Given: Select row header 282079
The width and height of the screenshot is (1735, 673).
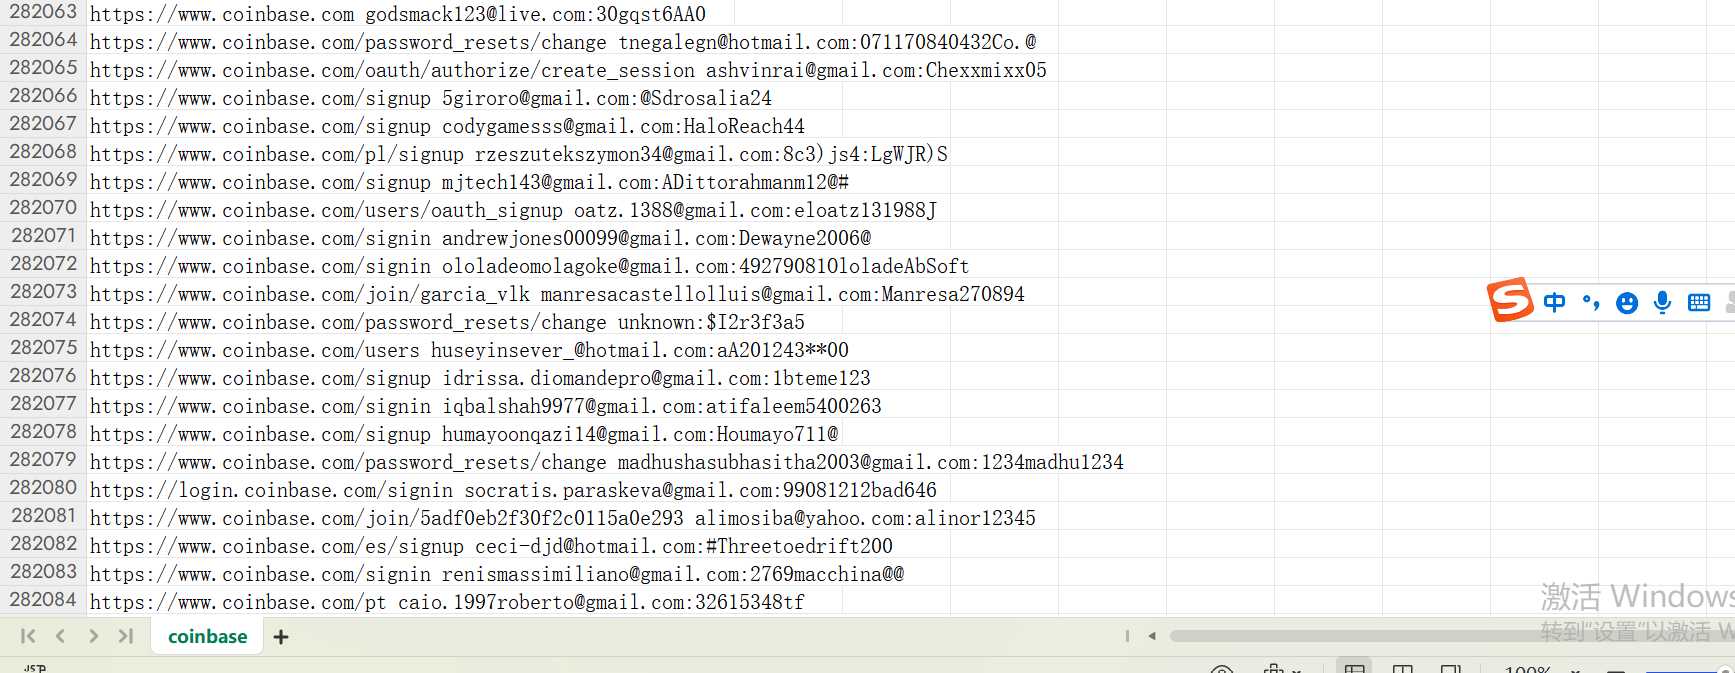Looking at the screenshot, I should tap(43, 460).
